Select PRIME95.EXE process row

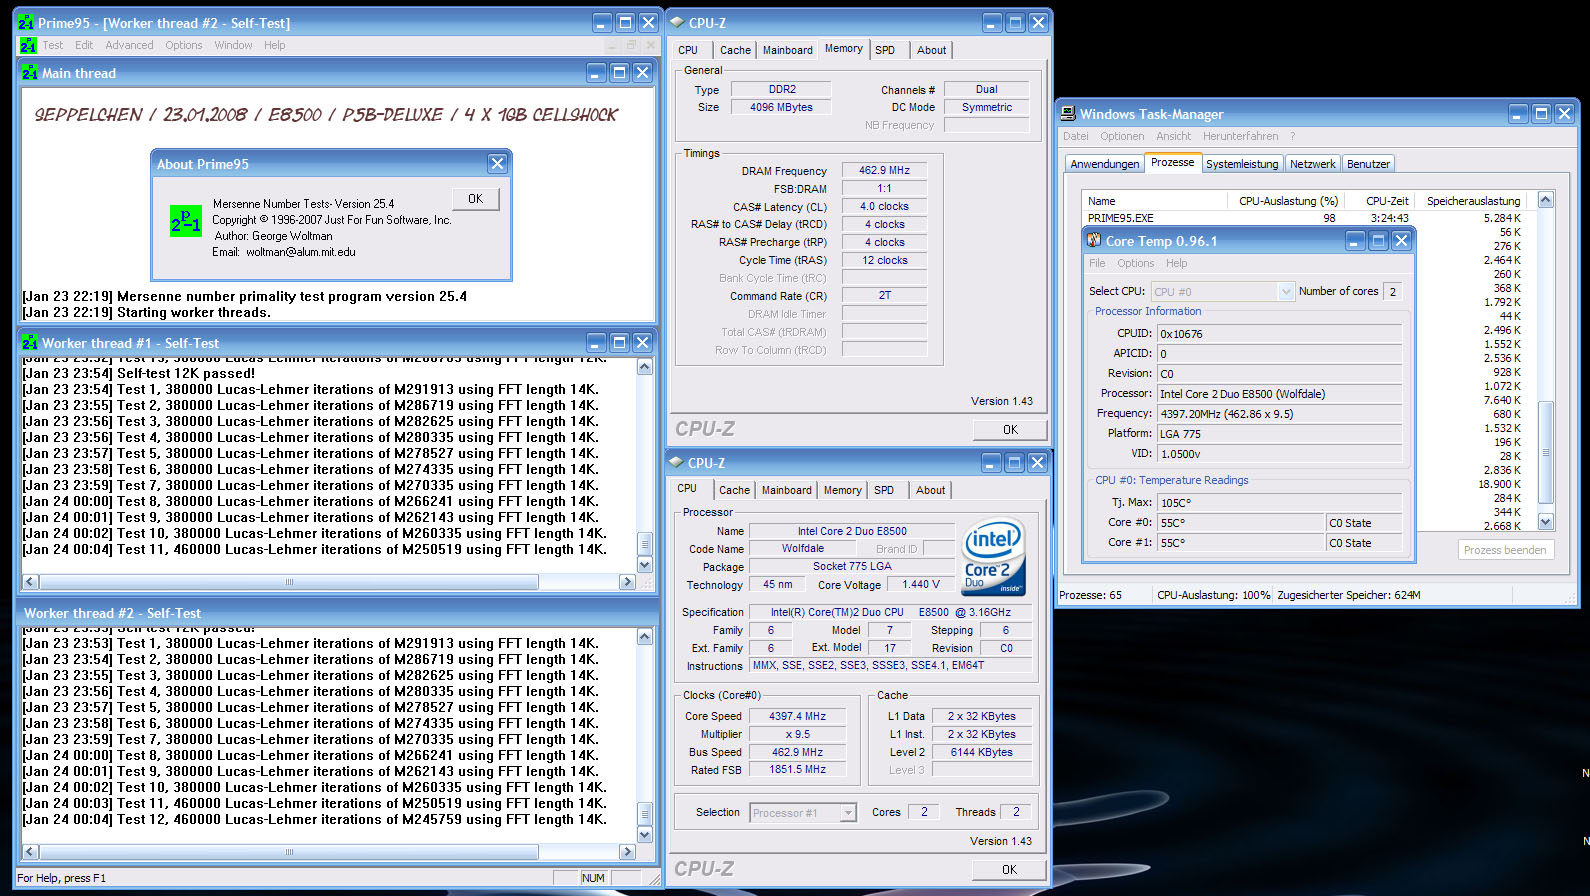(x=1305, y=218)
